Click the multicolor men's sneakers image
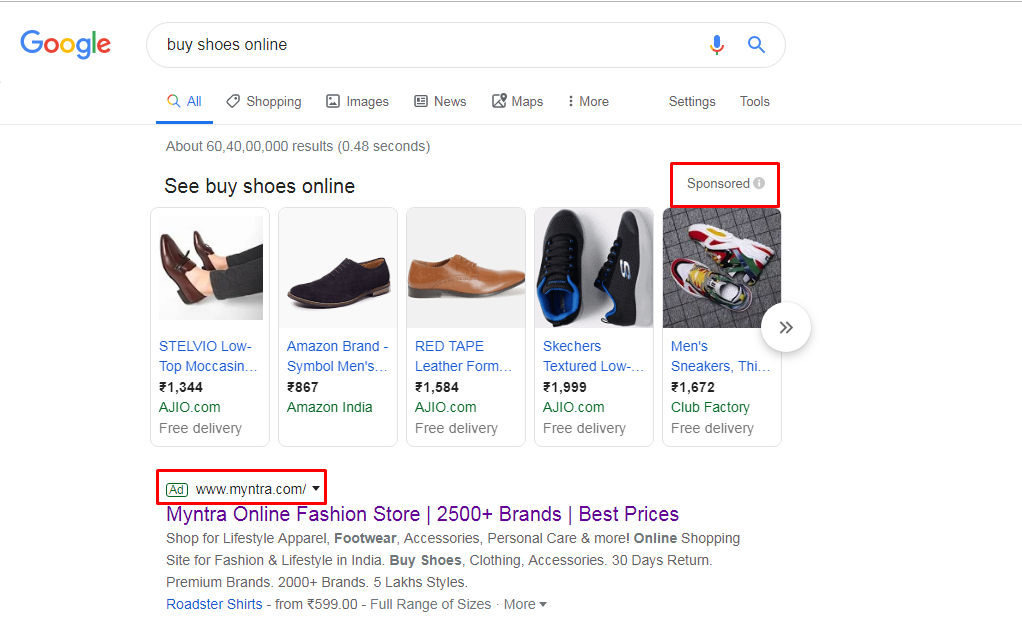Viewport: 1022px width, 626px height. pos(722,268)
